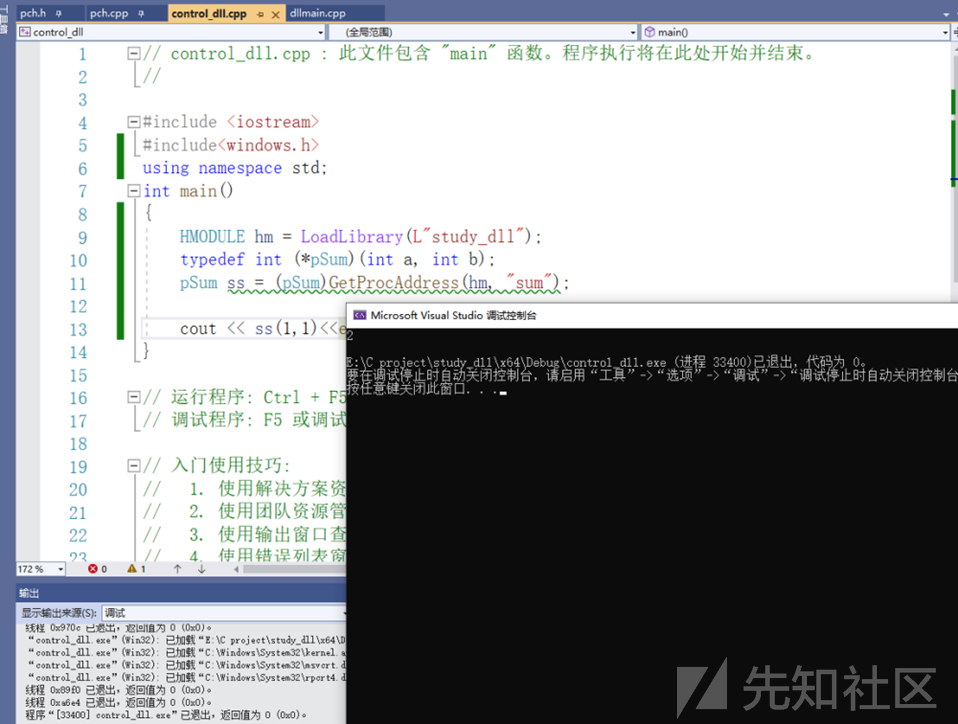Click the output line loading rpcrt4
Screen dimensions: 958x724
186,678
